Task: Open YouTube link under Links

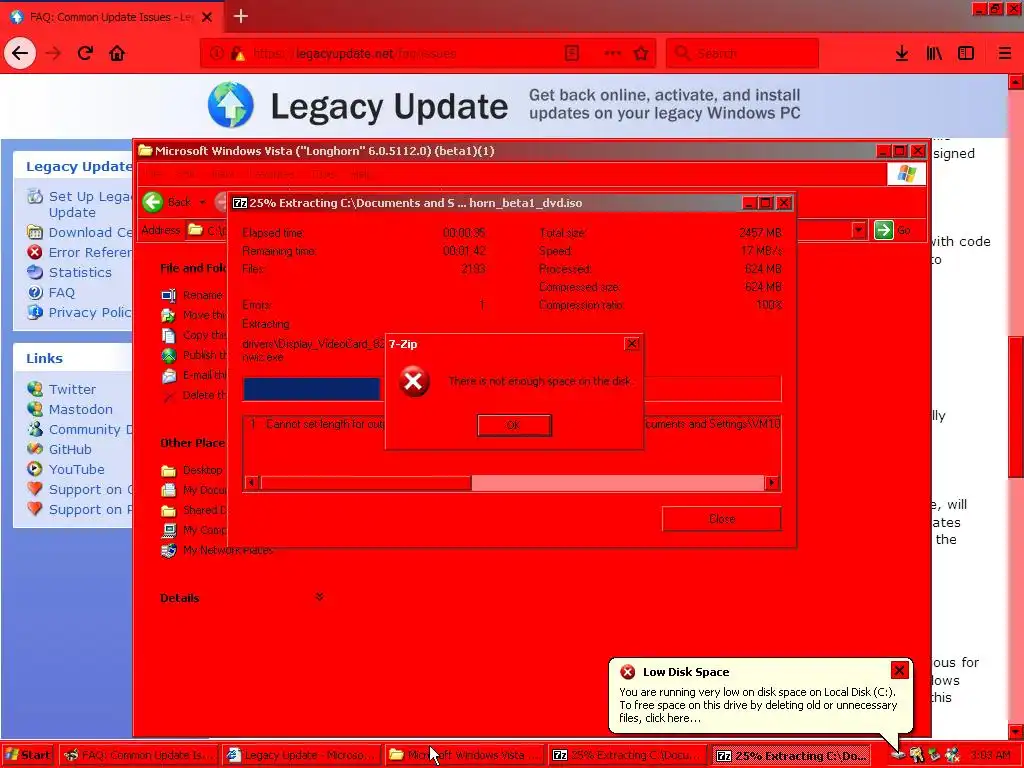Action: pos(76,470)
